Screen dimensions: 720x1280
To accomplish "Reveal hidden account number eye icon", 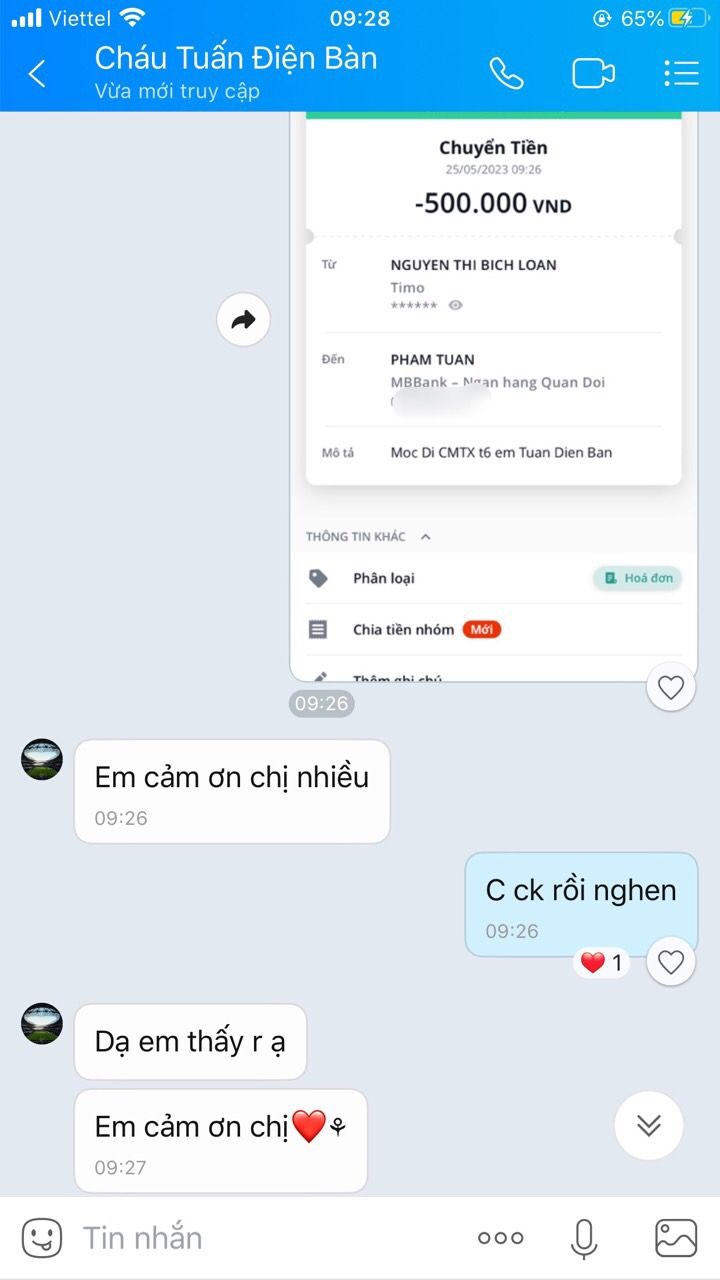I will [x=455, y=305].
